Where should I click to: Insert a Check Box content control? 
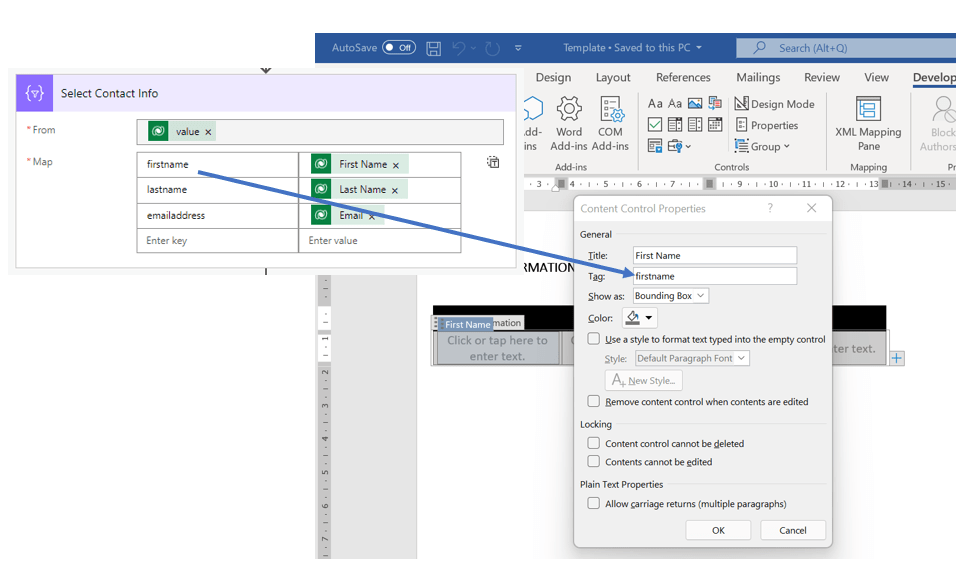[x=655, y=125]
